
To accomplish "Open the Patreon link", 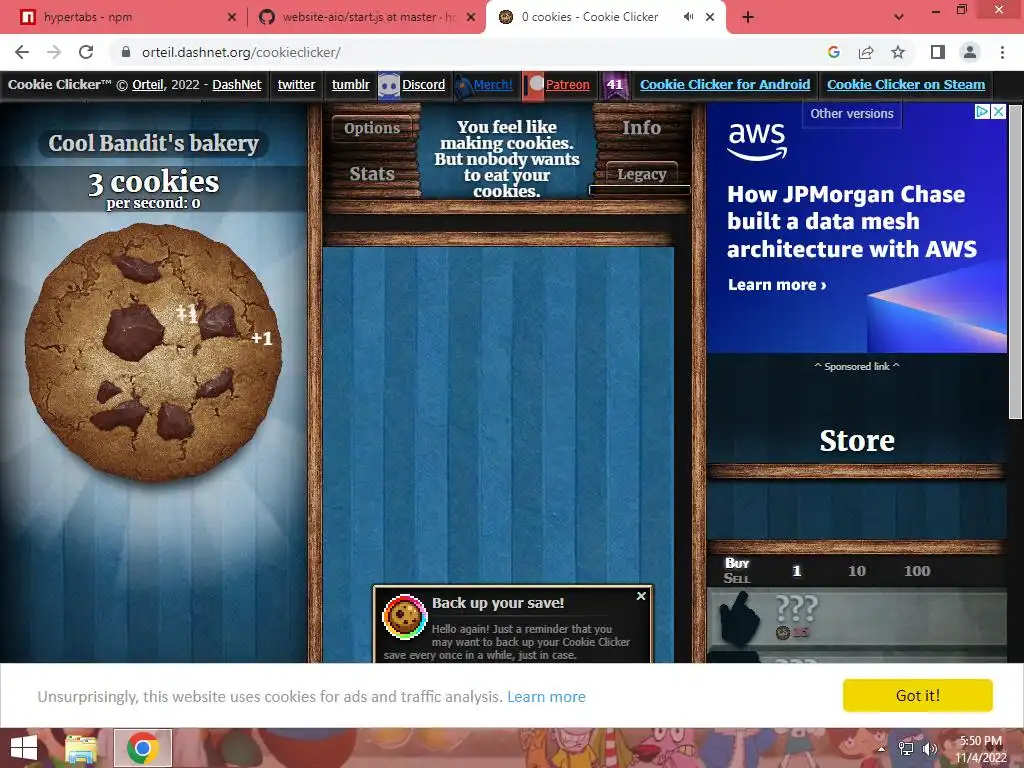I will [568, 85].
